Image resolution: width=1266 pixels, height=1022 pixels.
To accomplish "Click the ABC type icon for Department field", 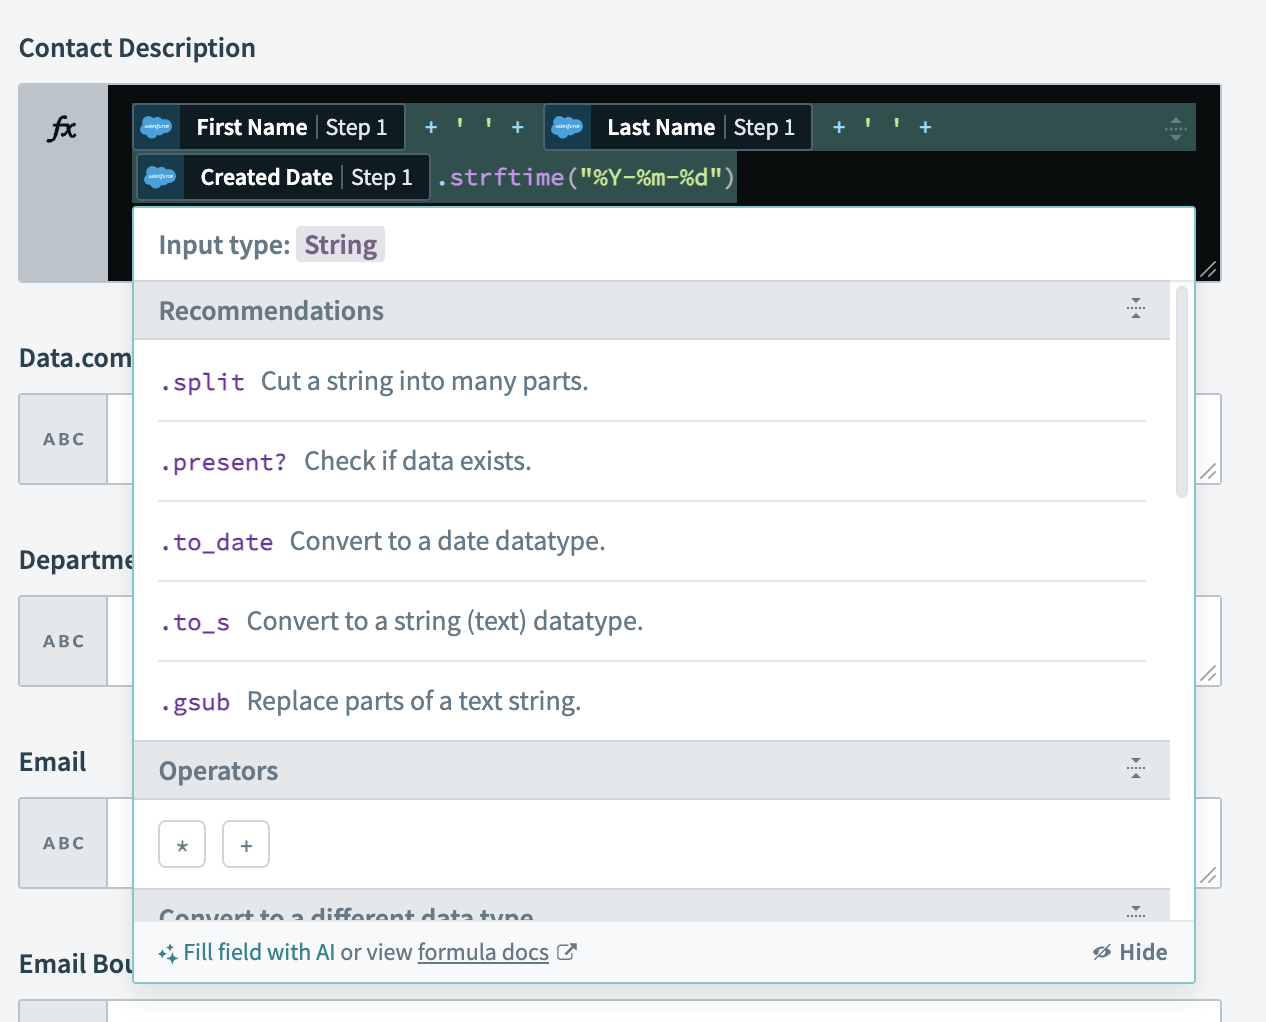I will click(63, 641).
